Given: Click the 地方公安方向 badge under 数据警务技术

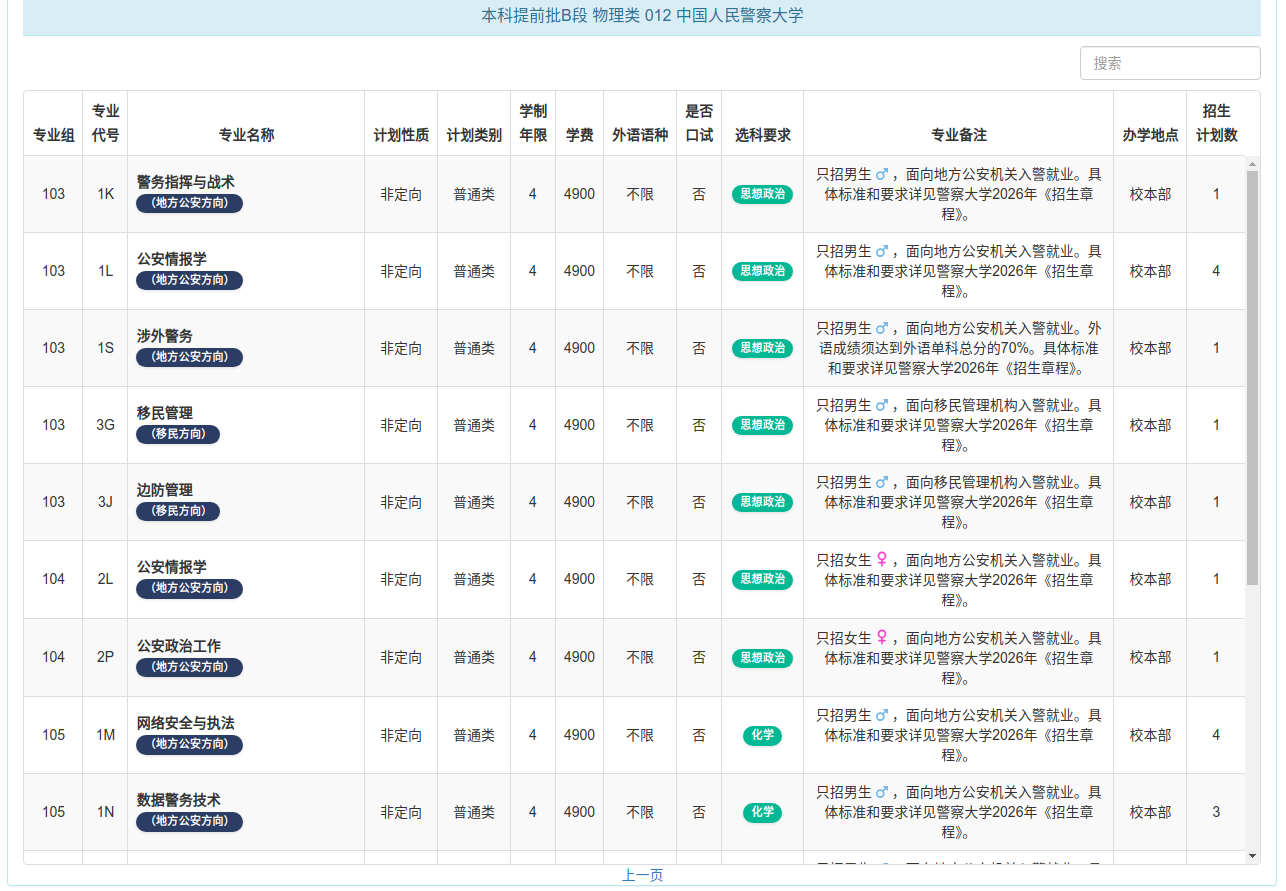Looking at the screenshot, I should point(190,821).
